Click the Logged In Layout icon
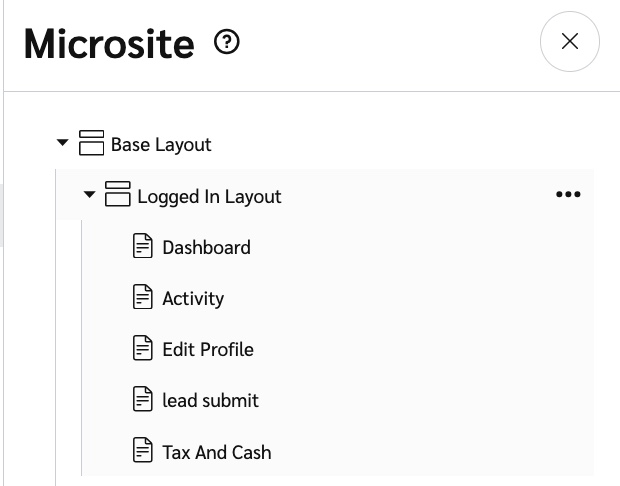 click(x=118, y=195)
